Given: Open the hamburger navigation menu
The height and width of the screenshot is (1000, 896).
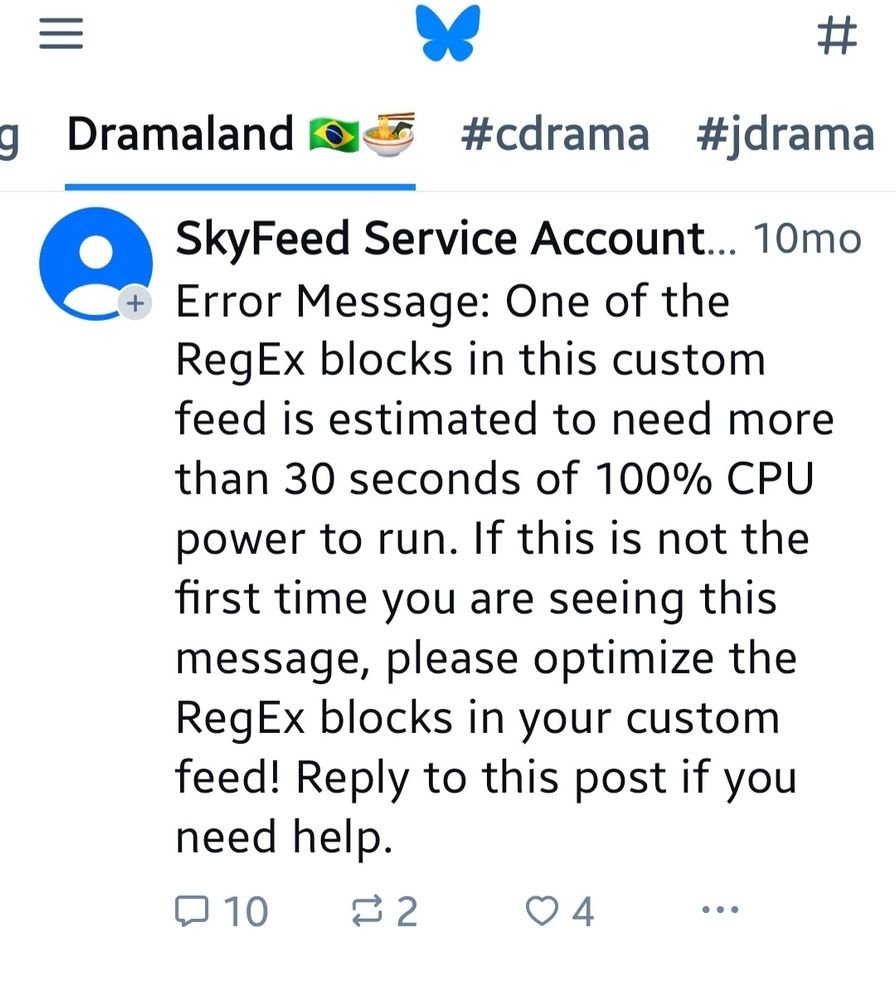Looking at the screenshot, I should (x=60, y=36).
